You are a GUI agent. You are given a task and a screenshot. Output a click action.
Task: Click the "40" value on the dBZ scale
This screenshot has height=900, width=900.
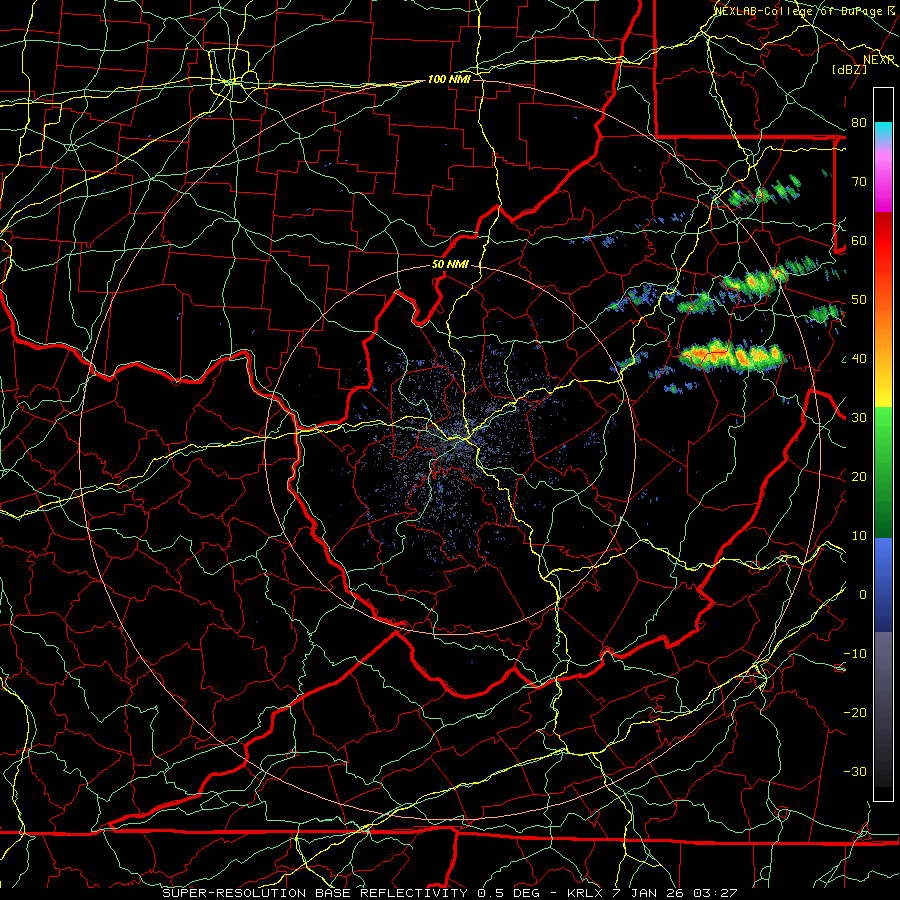coord(859,359)
